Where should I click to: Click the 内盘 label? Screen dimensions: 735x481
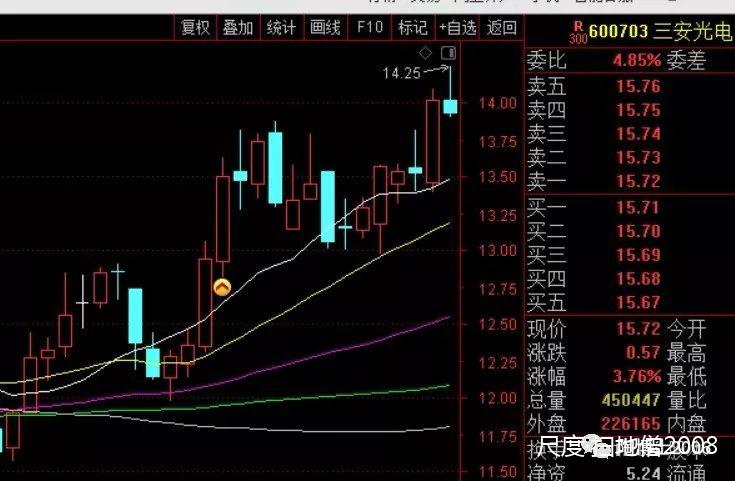[x=686, y=424]
